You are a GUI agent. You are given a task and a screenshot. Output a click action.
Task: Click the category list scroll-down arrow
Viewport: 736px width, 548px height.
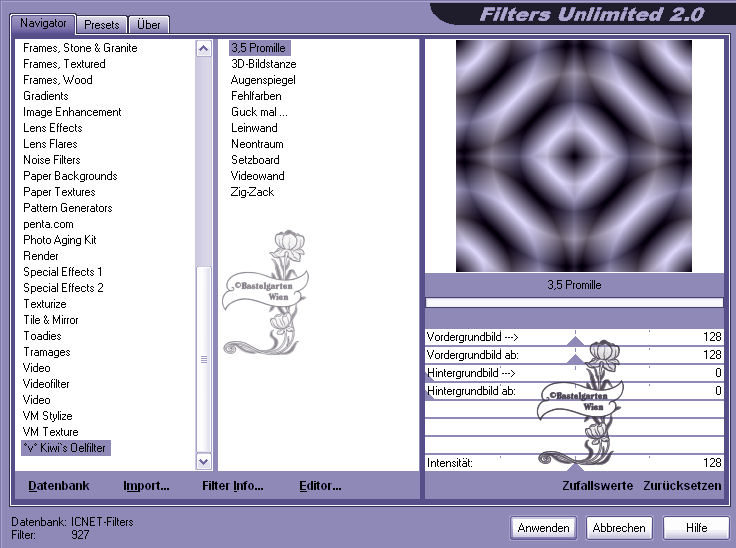click(203, 462)
